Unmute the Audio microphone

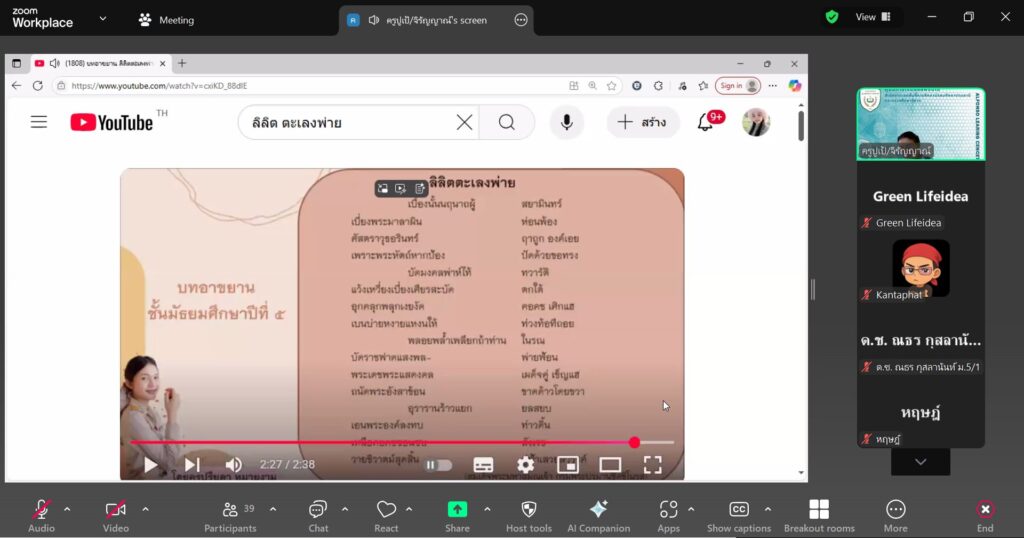41,516
